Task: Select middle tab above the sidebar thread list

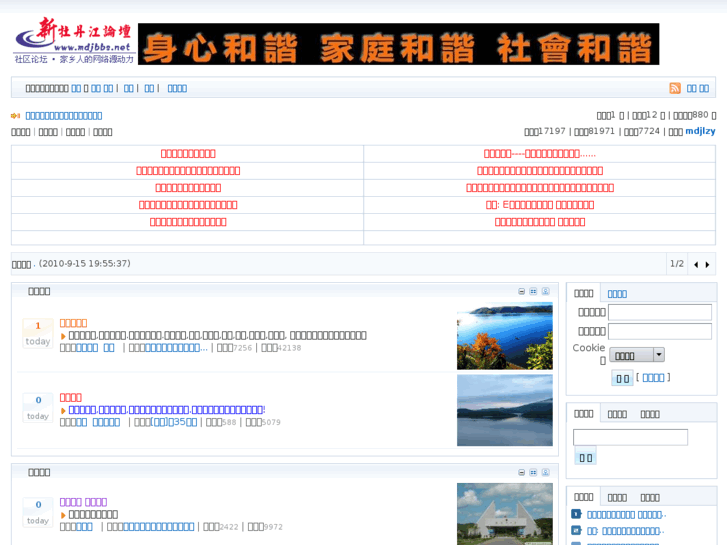Action: pyautogui.click(x=617, y=497)
